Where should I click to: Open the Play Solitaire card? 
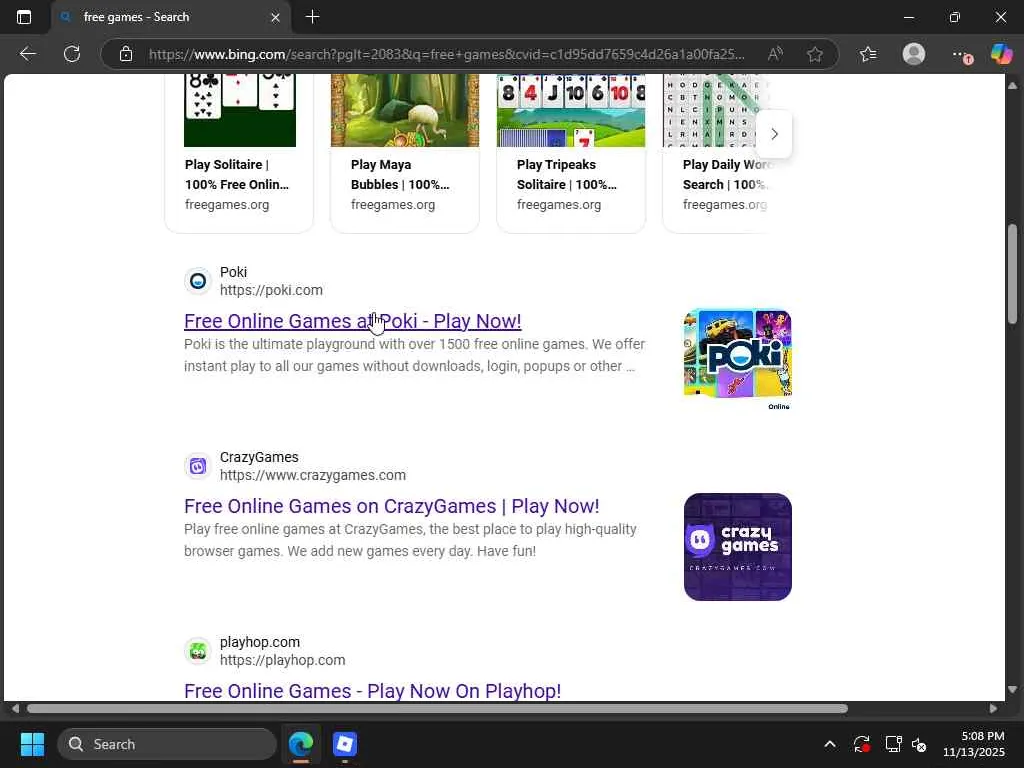tap(239, 152)
